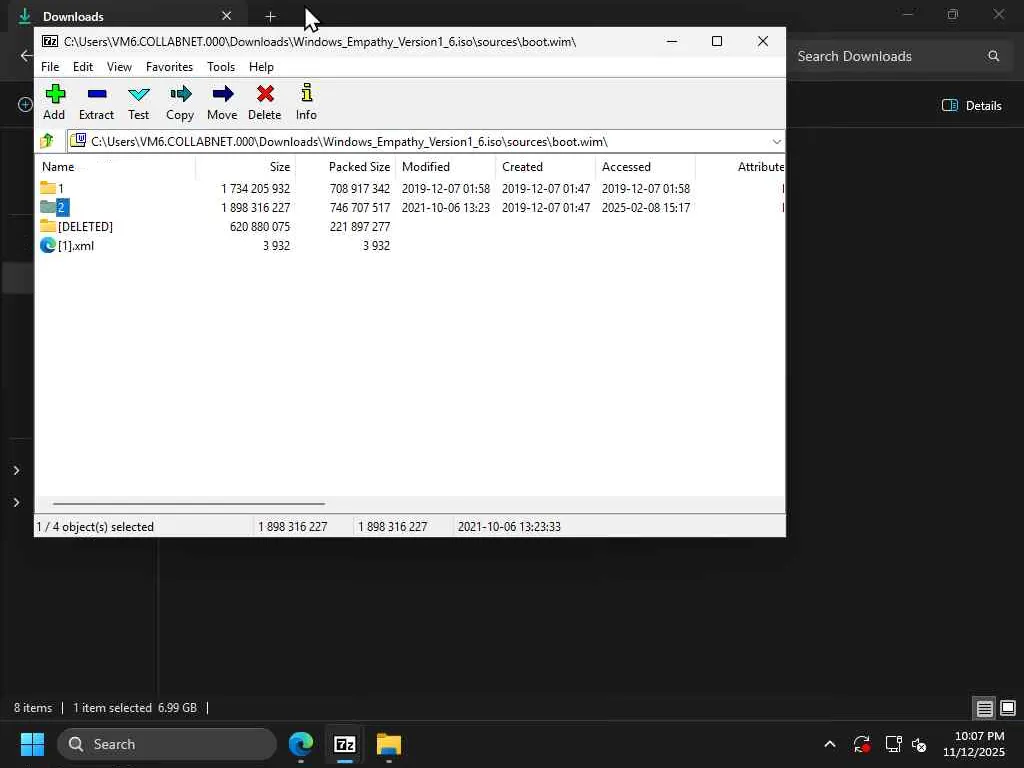Click the Add toolbar icon
Image resolution: width=1024 pixels, height=768 pixels.
pos(55,94)
